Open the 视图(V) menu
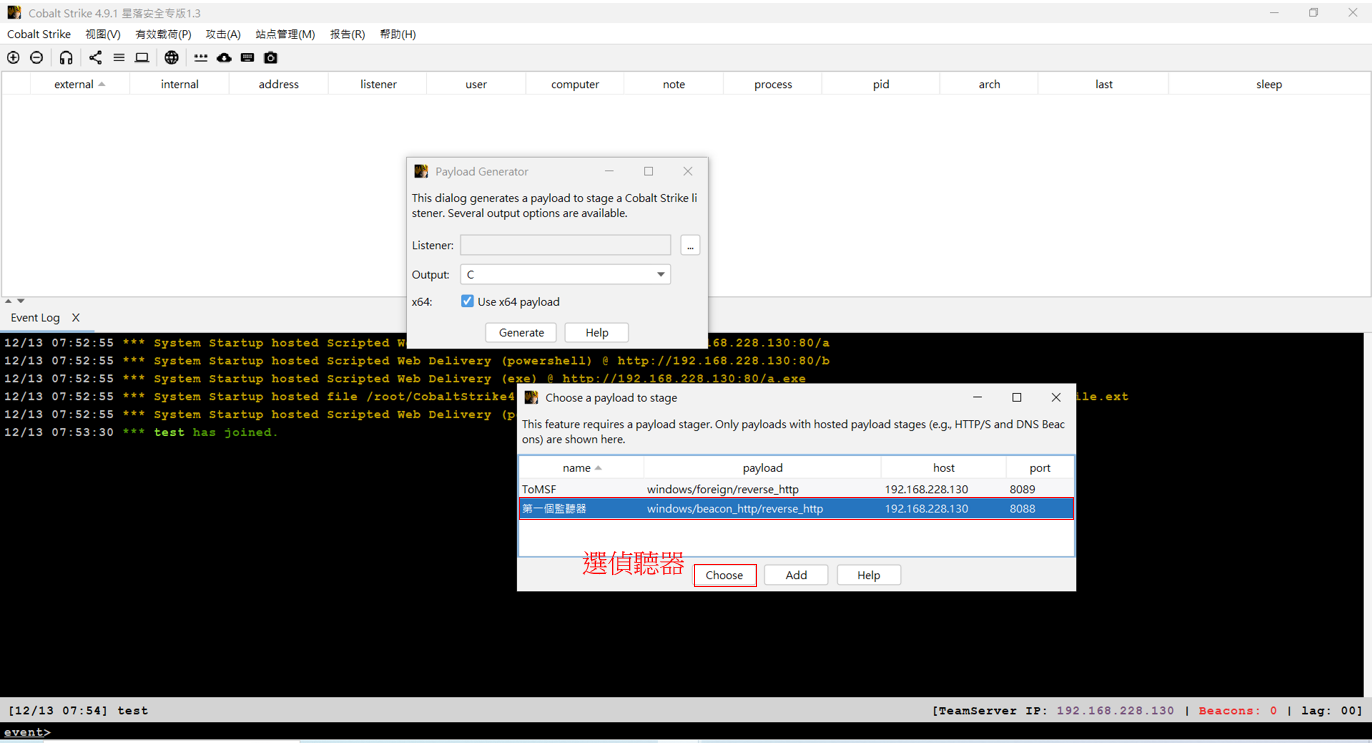The width and height of the screenshot is (1372, 745). click(103, 34)
